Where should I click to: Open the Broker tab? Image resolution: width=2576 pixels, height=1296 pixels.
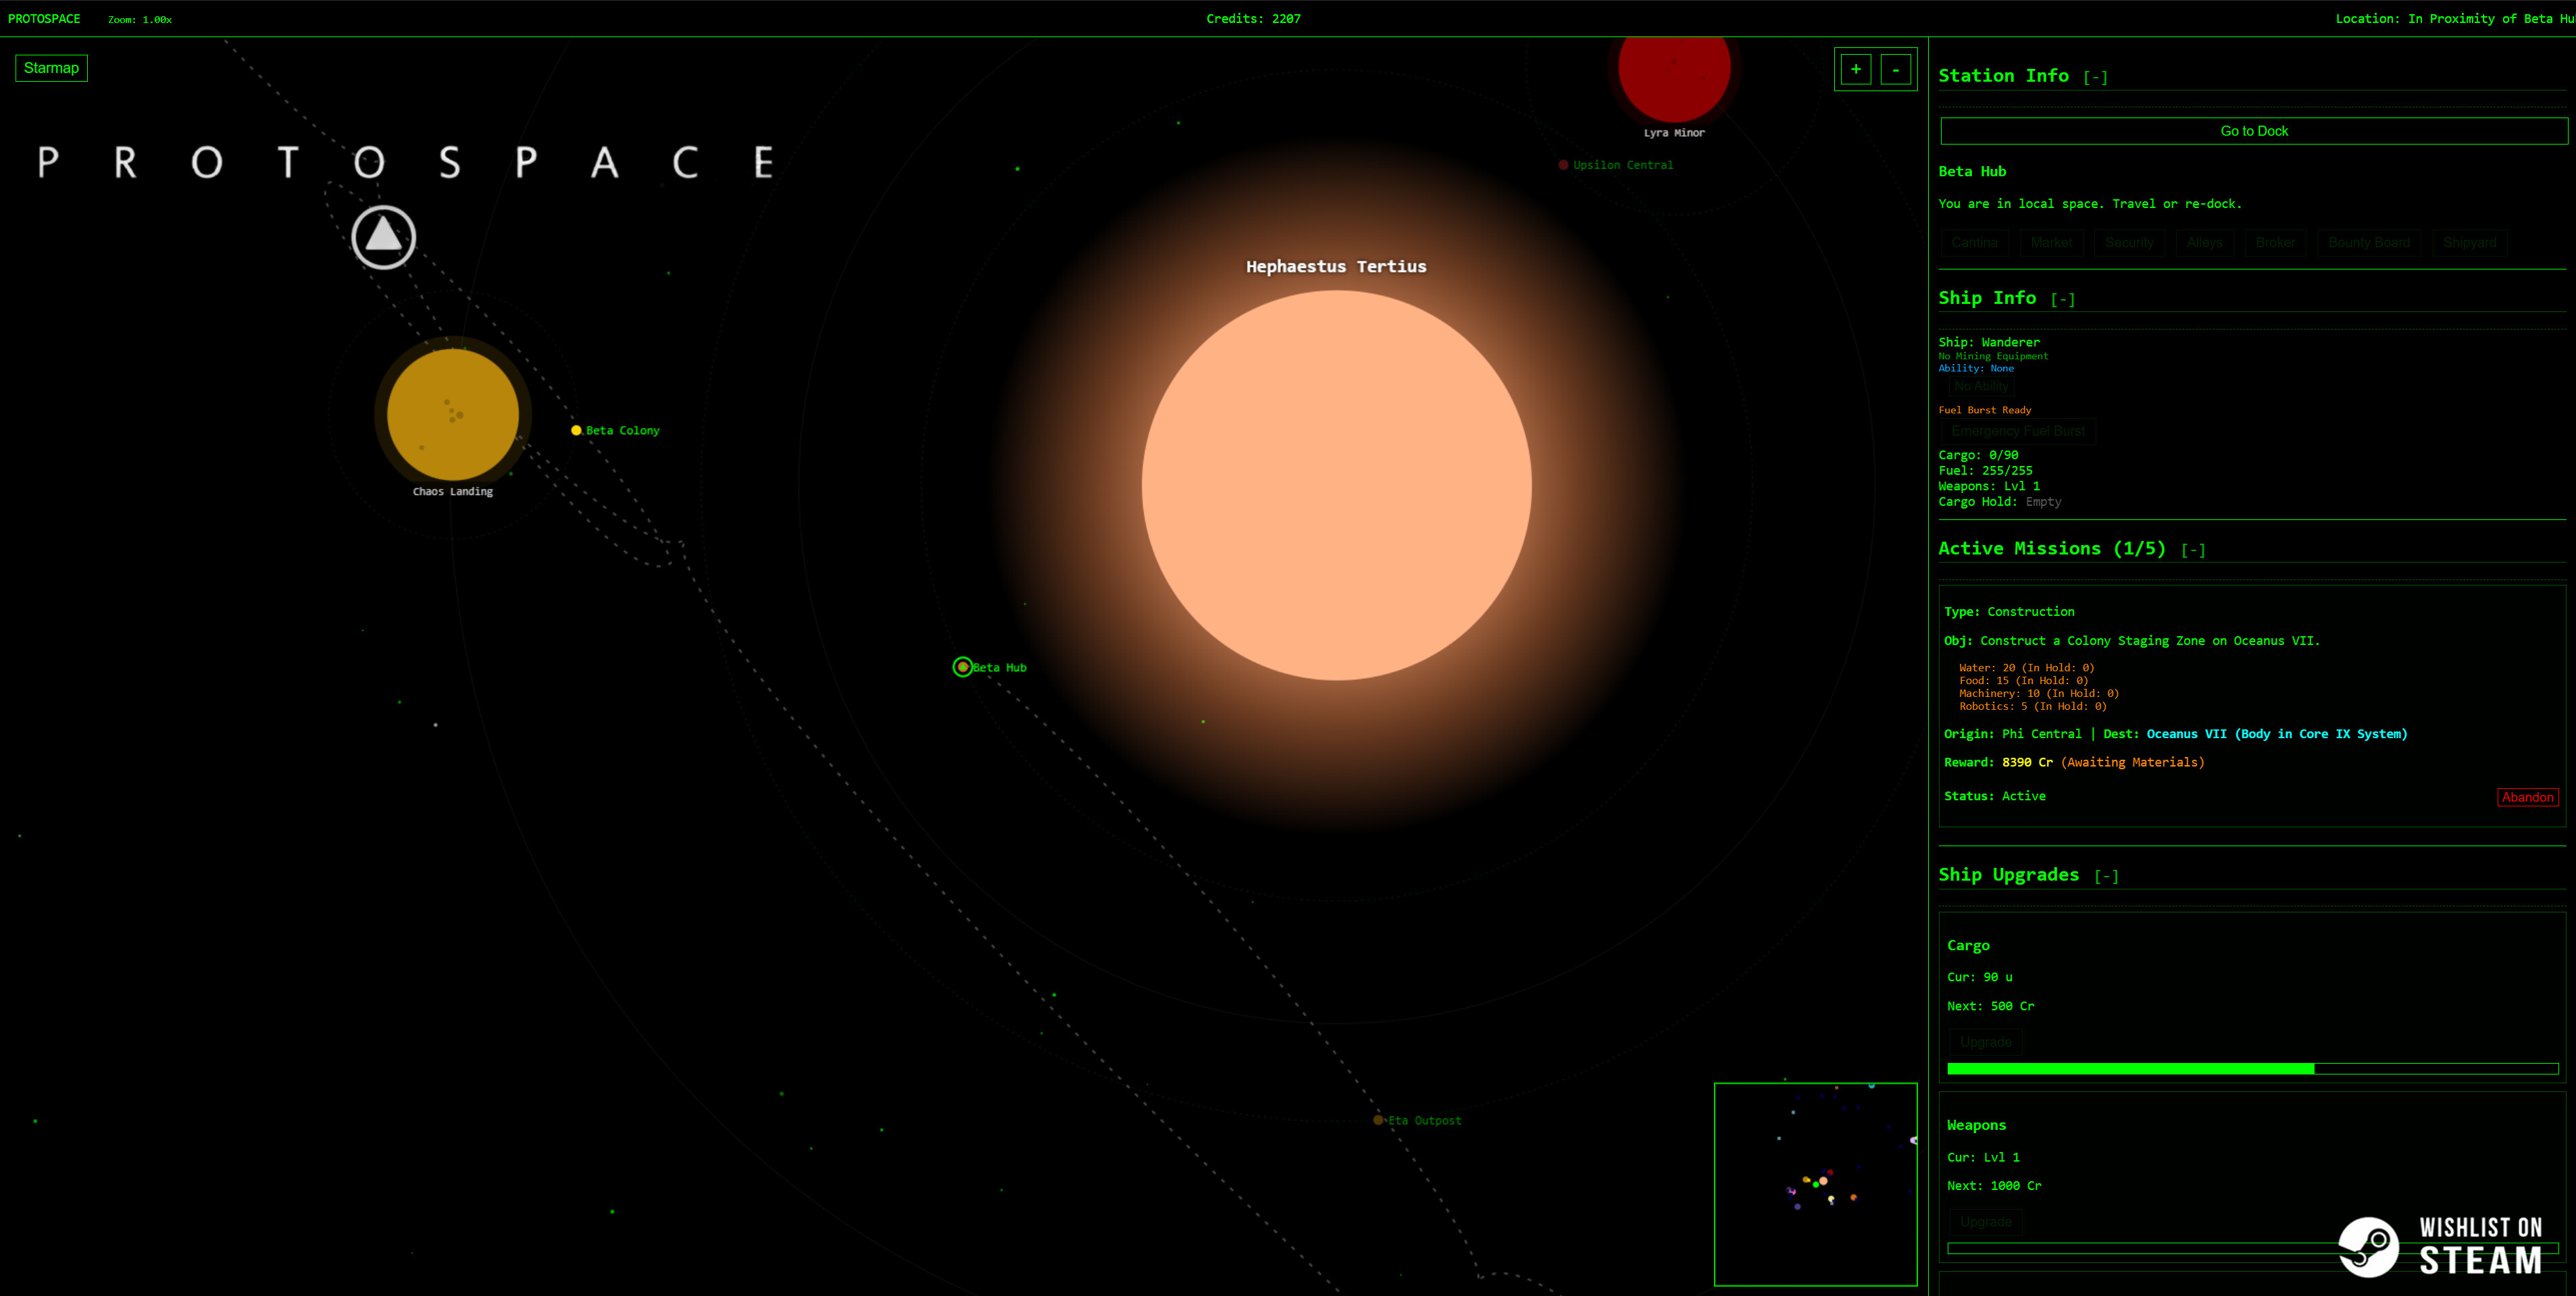pos(2275,243)
